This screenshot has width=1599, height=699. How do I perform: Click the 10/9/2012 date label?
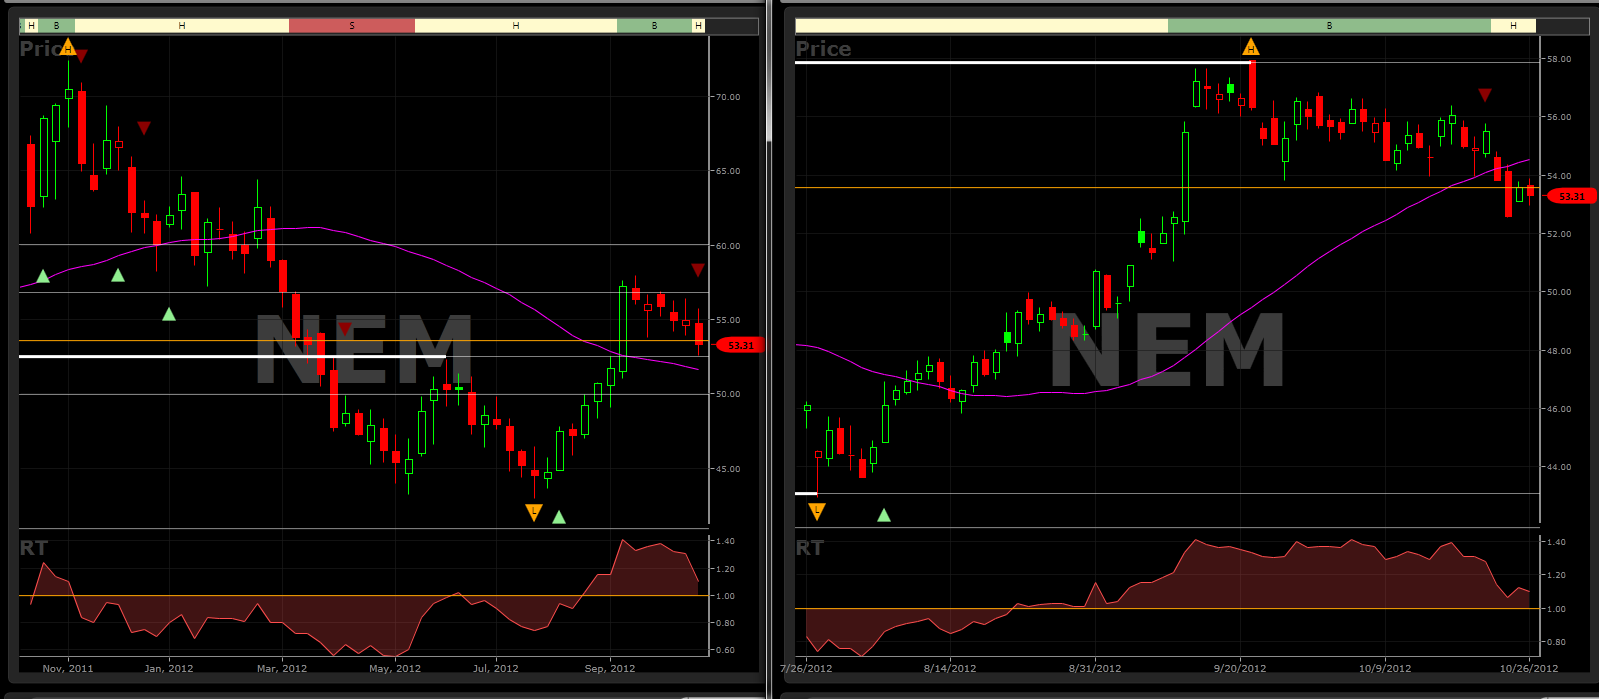click(x=1385, y=668)
